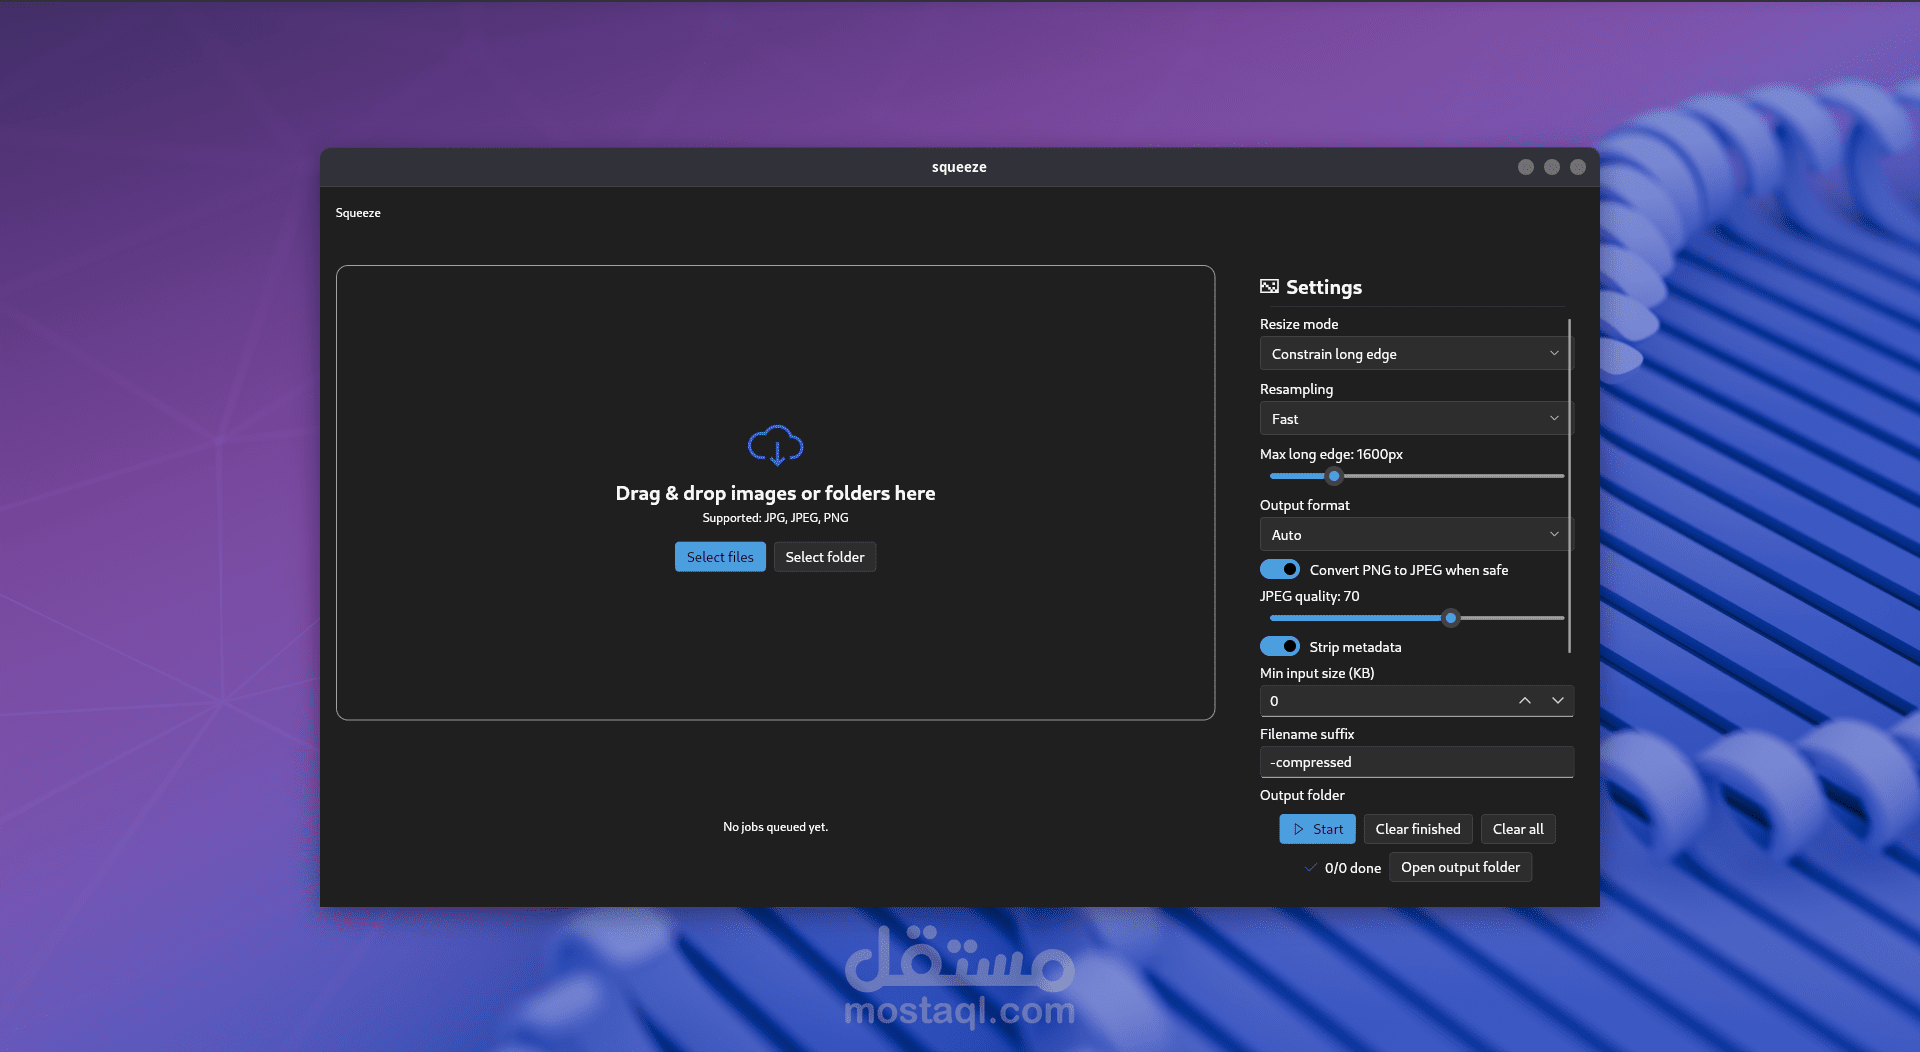
Task: Click the "Output folder" label
Action: tap(1302, 795)
